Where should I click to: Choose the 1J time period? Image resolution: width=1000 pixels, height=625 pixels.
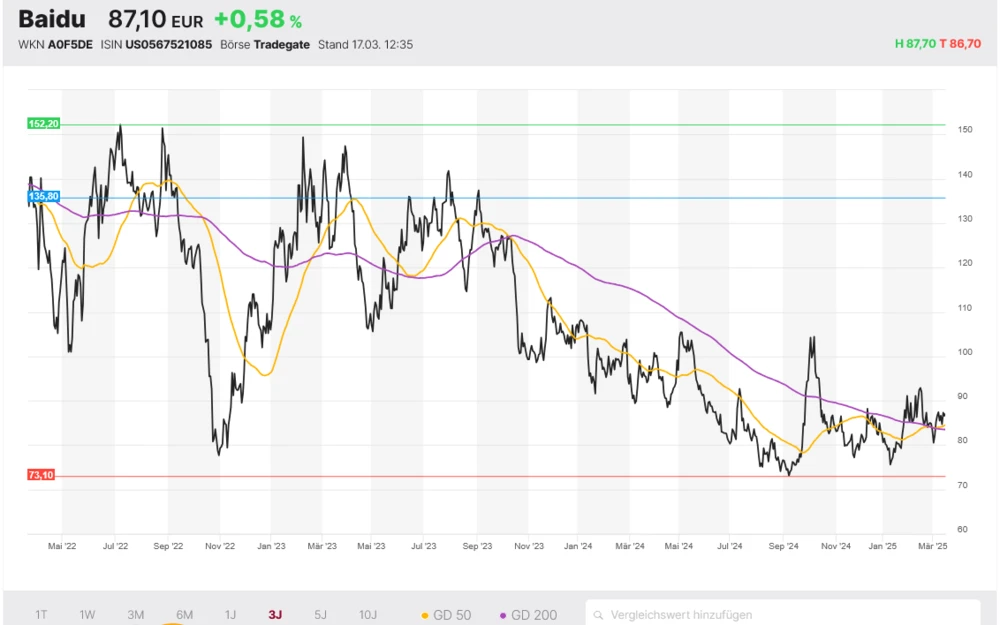pyautogui.click(x=230, y=615)
